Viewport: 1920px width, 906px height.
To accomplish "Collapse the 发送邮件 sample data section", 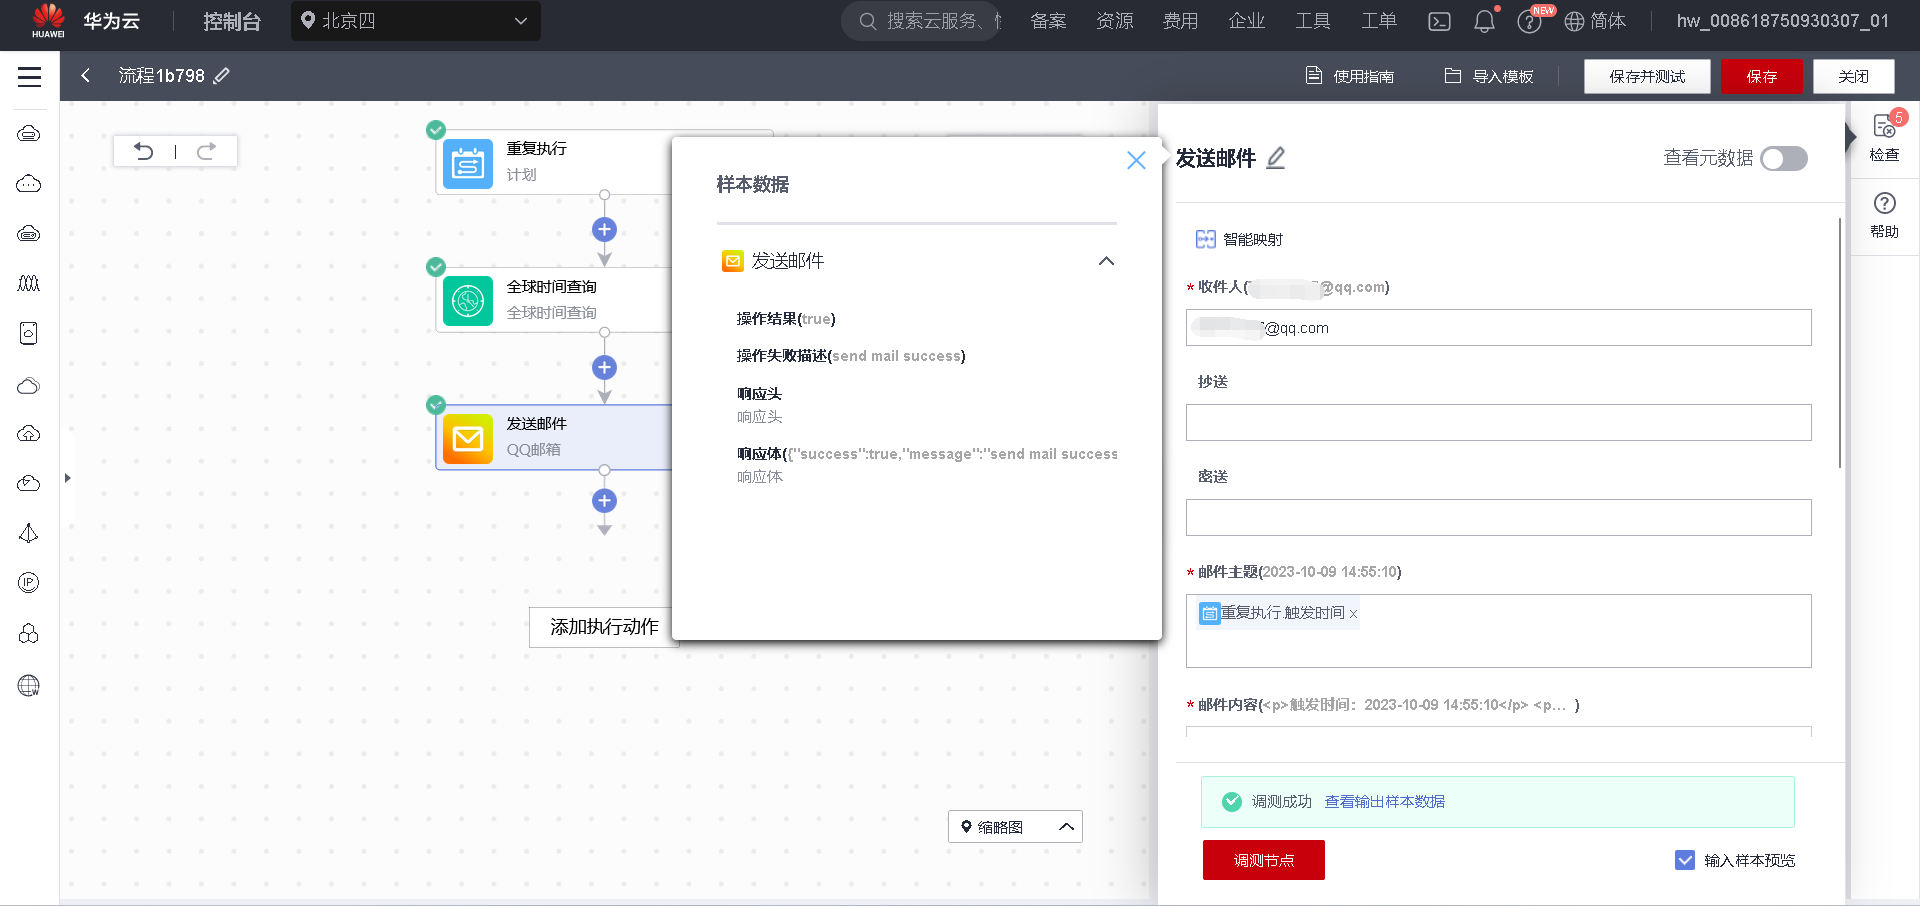I will pyautogui.click(x=1106, y=261).
